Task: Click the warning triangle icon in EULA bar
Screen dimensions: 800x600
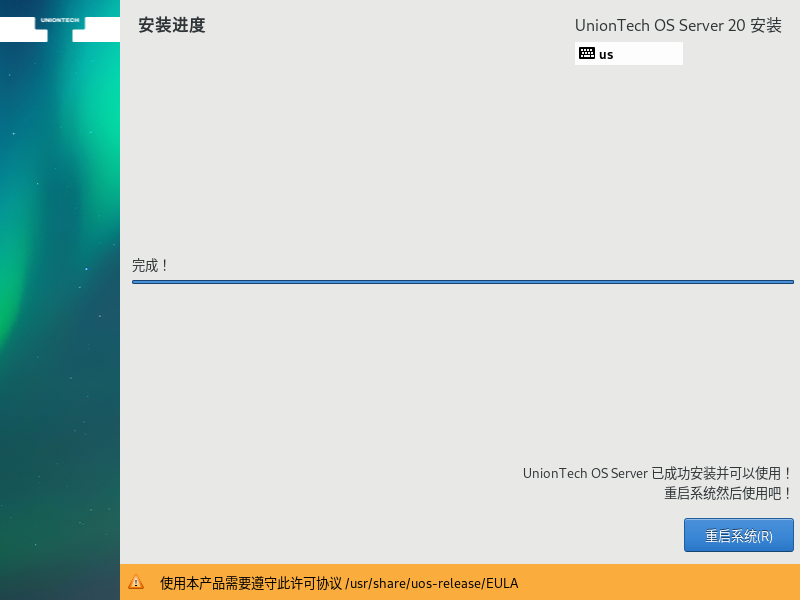Action: point(136,582)
